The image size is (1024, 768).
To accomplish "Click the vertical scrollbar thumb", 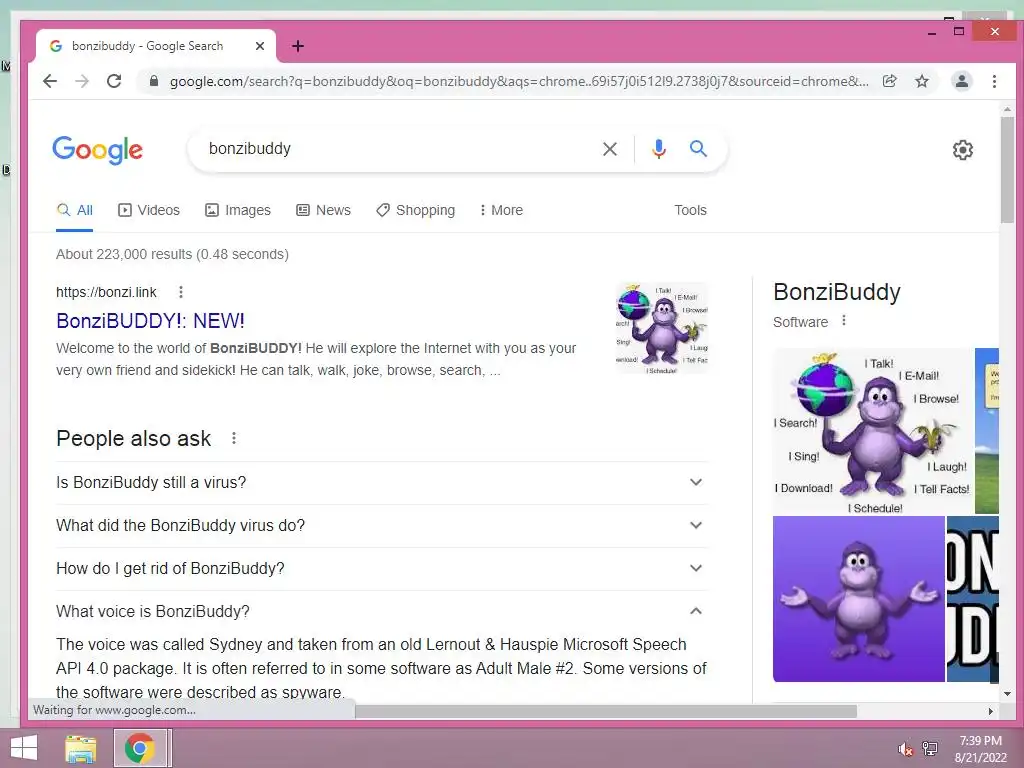I will tap(1007, 170).
